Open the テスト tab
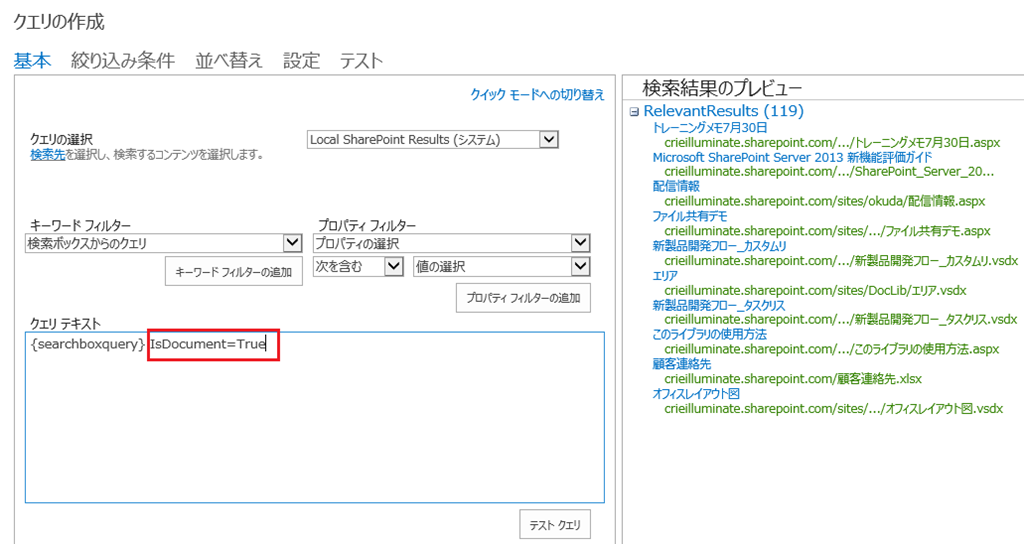 coord(360,61)
